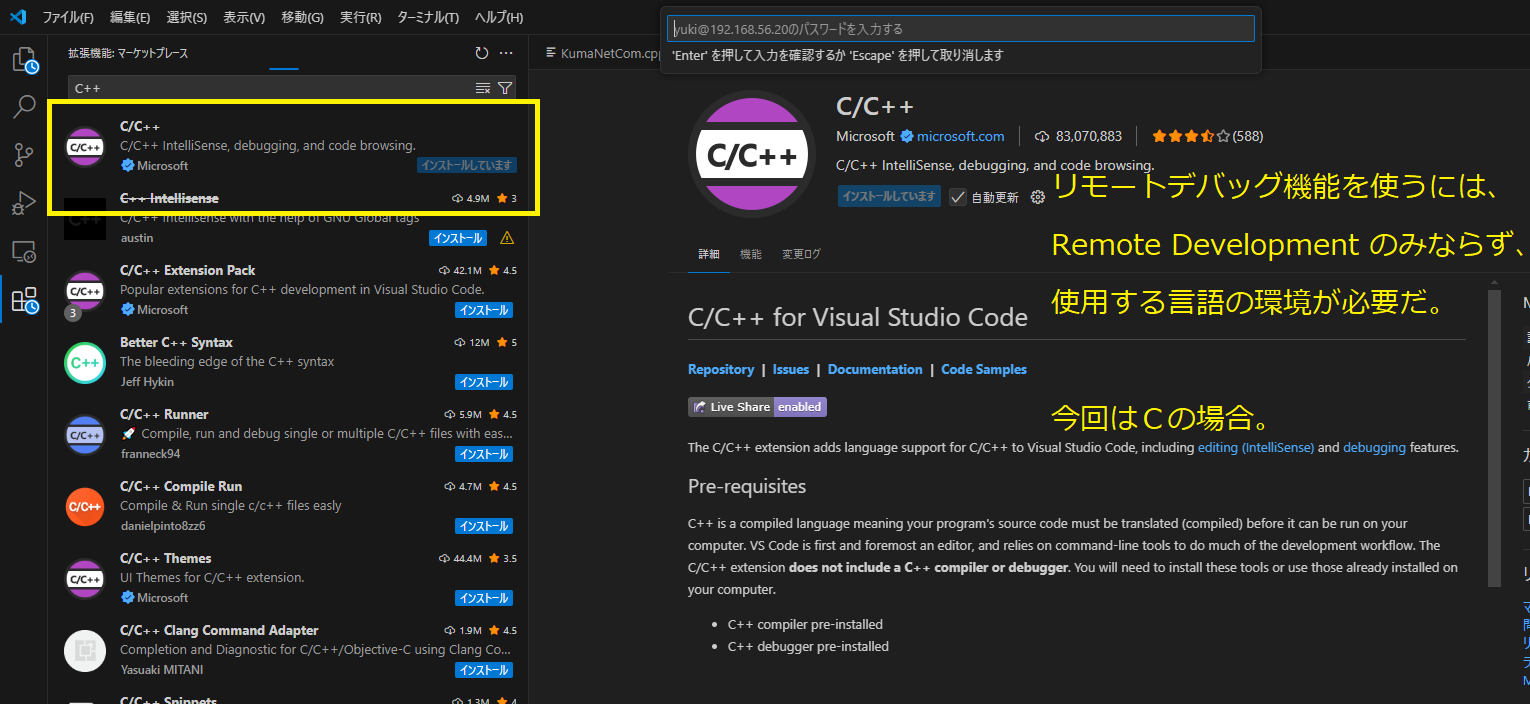Viewport: 1530px width, 704px height.
Task: Open the Remote Explorer view
Action: coord(24,251)
